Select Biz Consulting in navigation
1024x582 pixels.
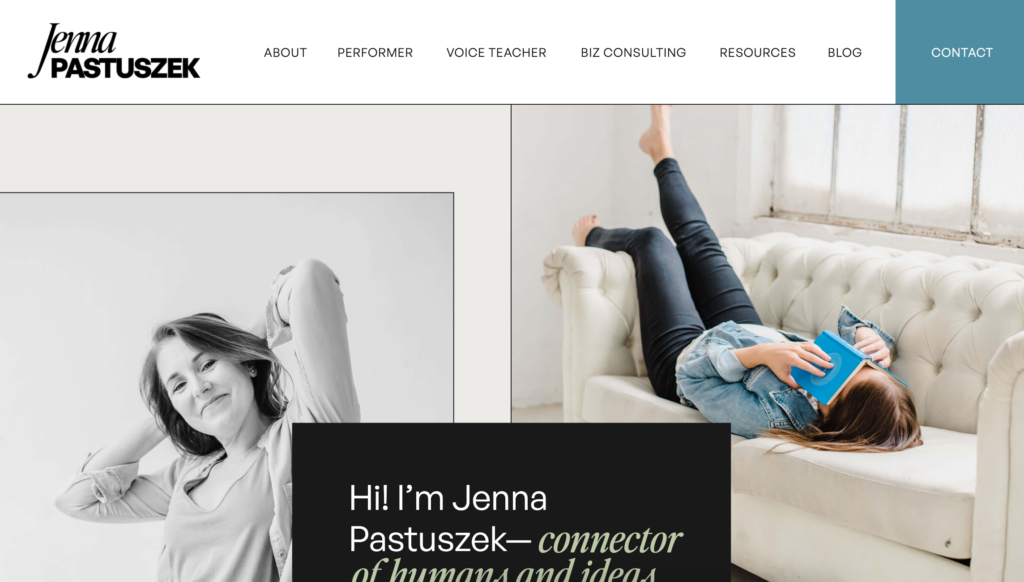[x=633, y=52]
